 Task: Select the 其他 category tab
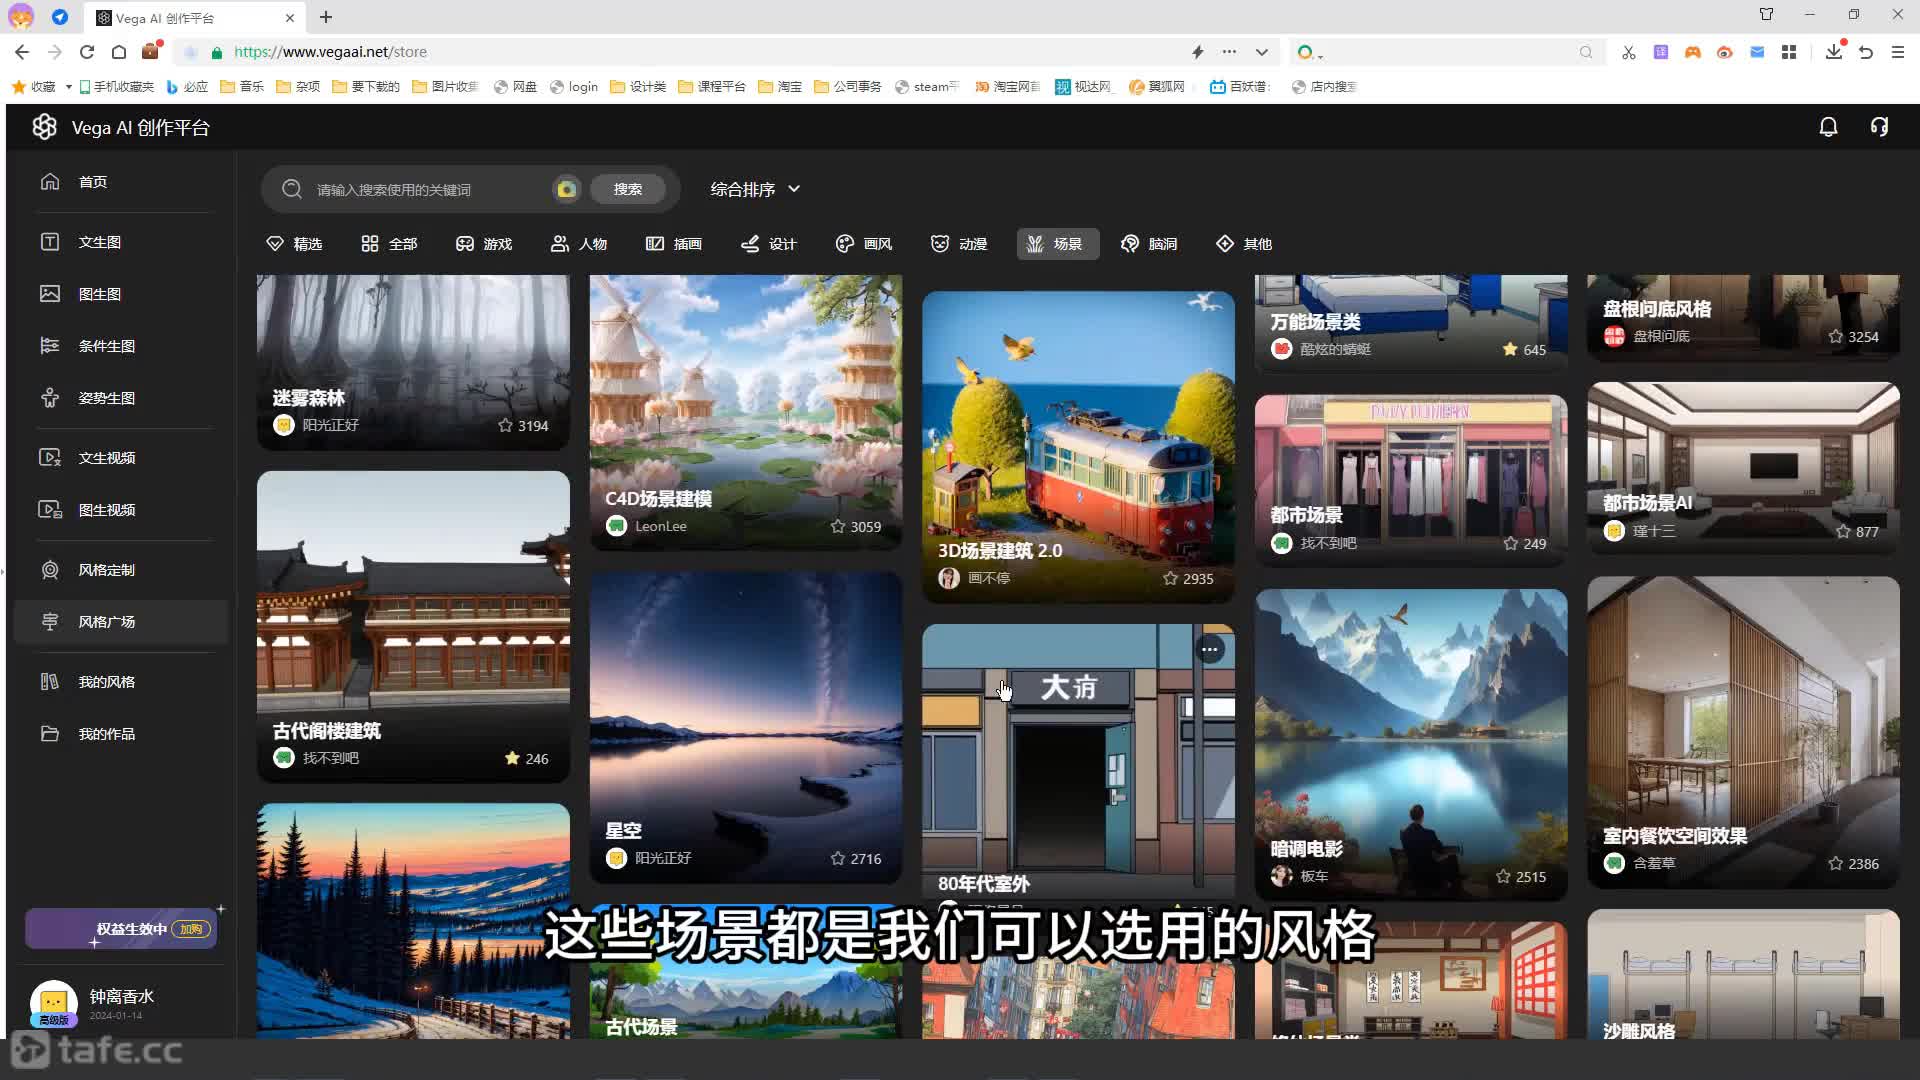[1244, 244]
